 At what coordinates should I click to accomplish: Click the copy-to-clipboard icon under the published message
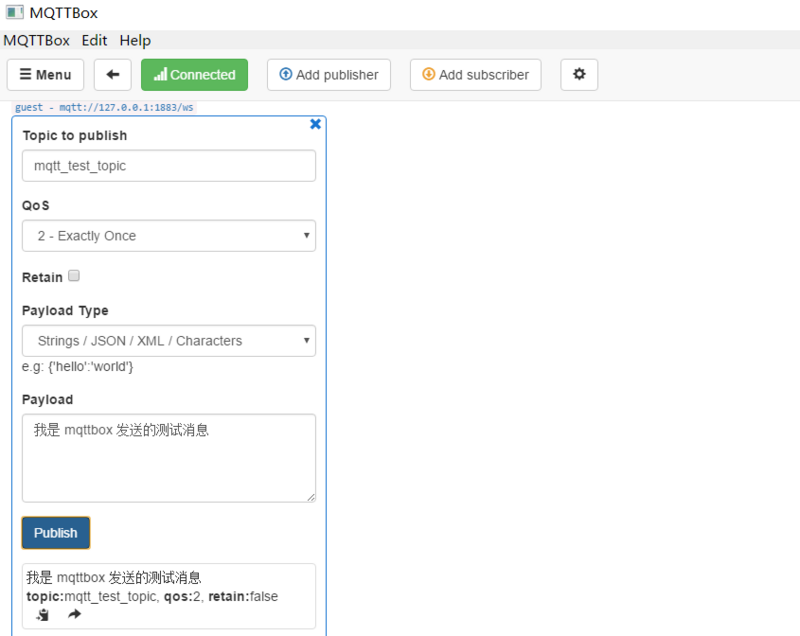[41, 615]
